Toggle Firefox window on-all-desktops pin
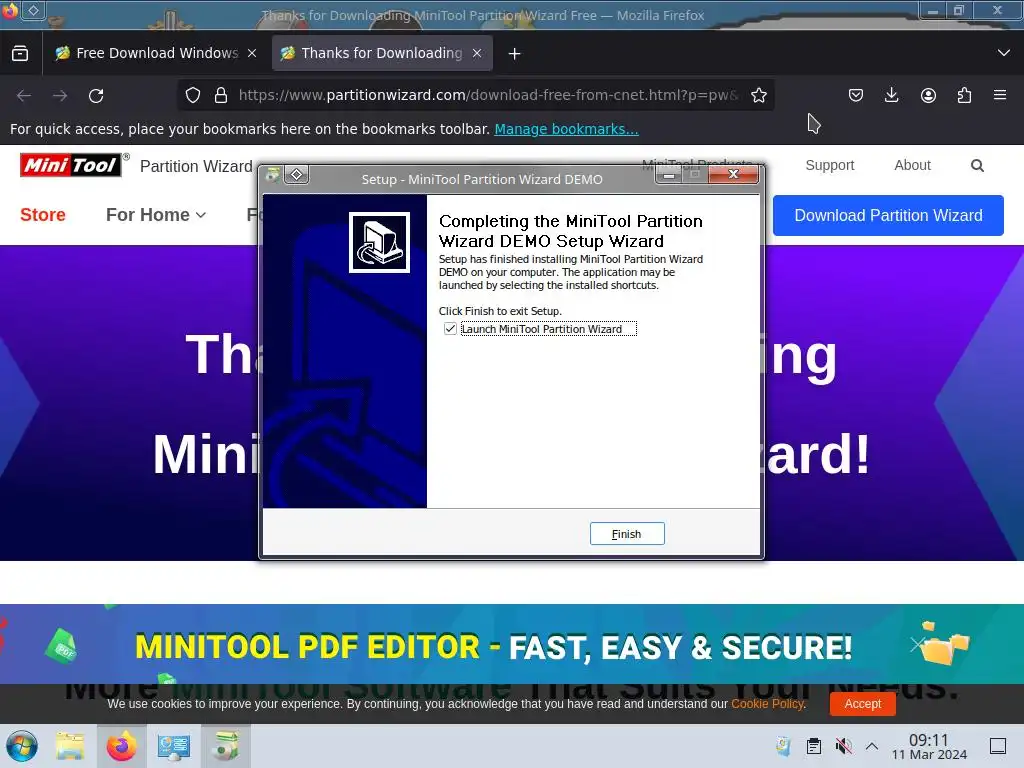1024x768 pixels. point(33,10)
